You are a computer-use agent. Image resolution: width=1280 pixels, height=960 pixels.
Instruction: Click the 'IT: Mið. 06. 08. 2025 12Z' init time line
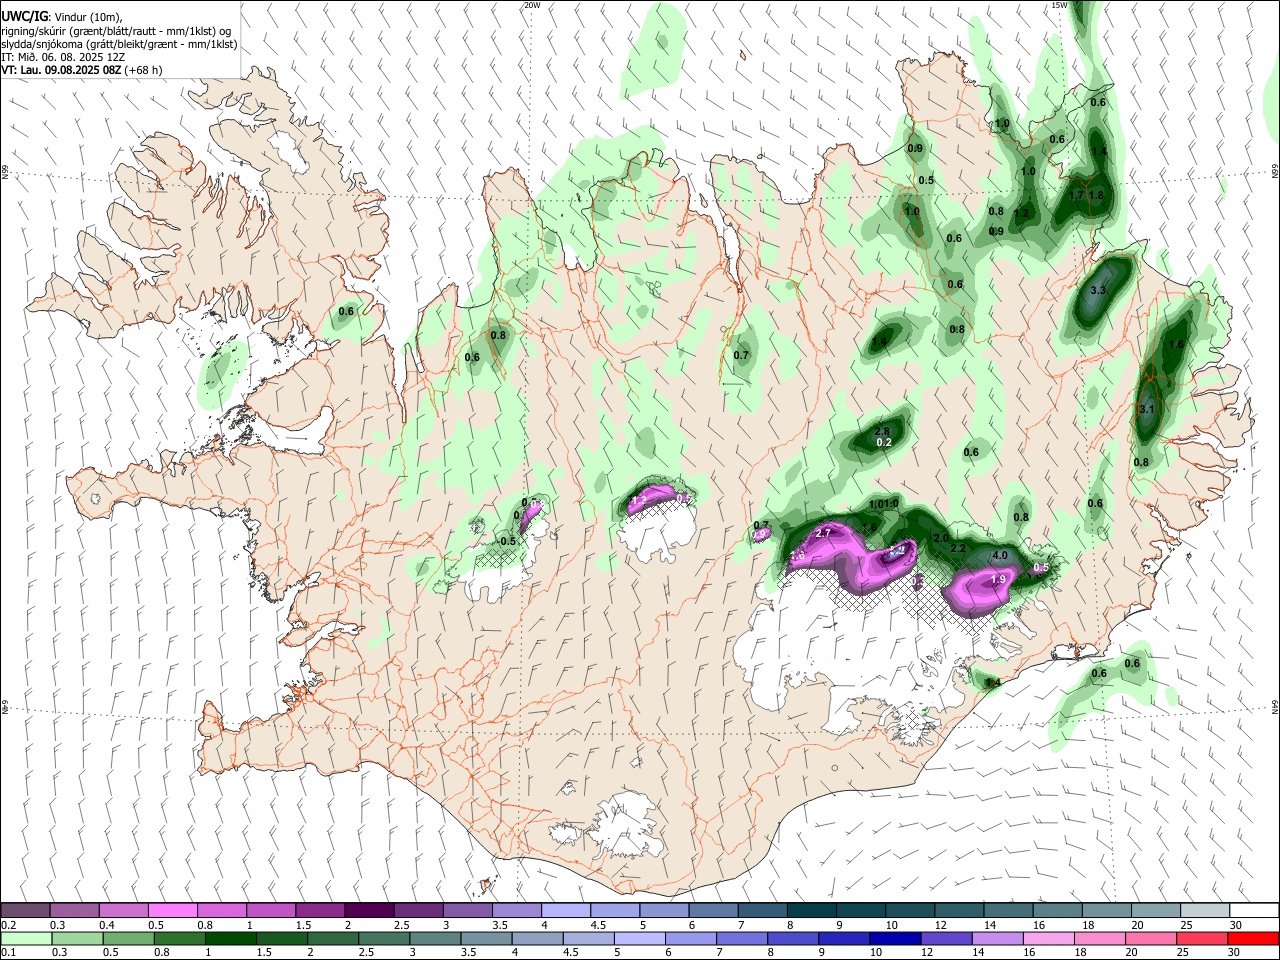tap(63, 57)
